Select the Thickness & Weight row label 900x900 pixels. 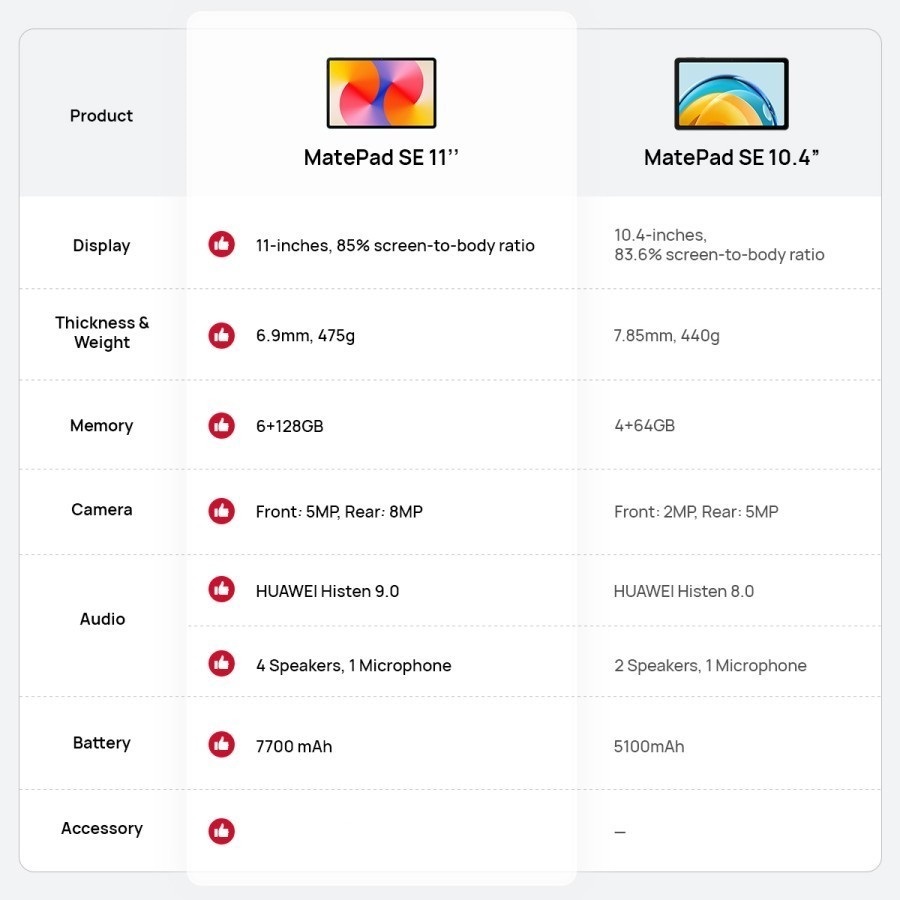(x=101, y=333)
